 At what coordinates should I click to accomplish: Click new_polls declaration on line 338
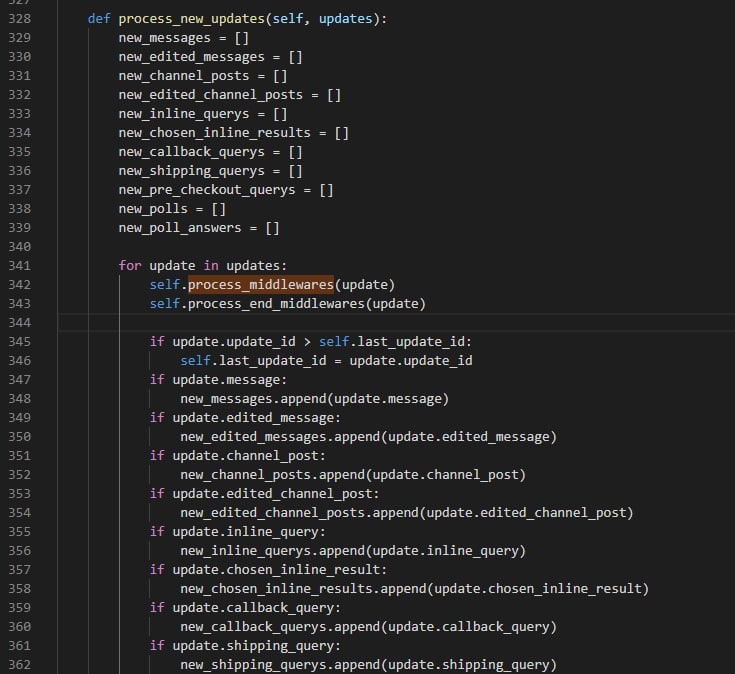click(x=172, y=209)
